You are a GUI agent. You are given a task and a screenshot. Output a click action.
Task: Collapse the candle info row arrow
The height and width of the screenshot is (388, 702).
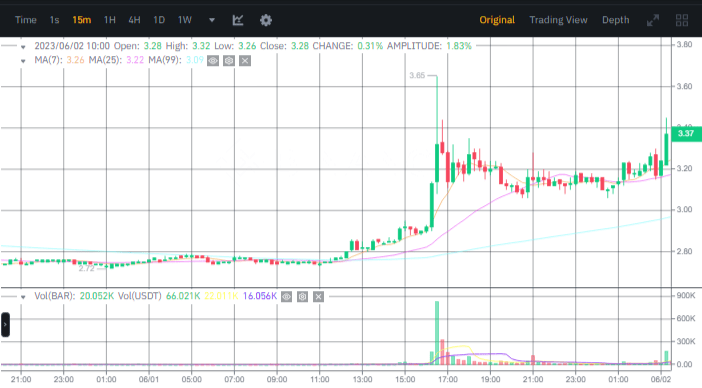pos(23,47)
